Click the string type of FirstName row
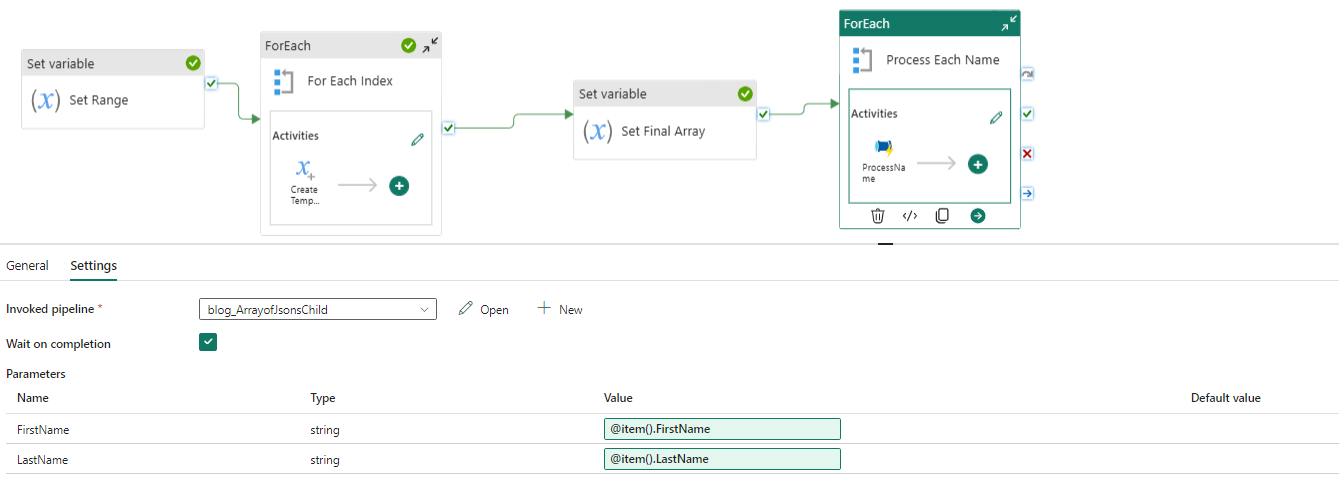Image resolution: width=1339 pixels, height=484 pixels. (x=325, y=430)
